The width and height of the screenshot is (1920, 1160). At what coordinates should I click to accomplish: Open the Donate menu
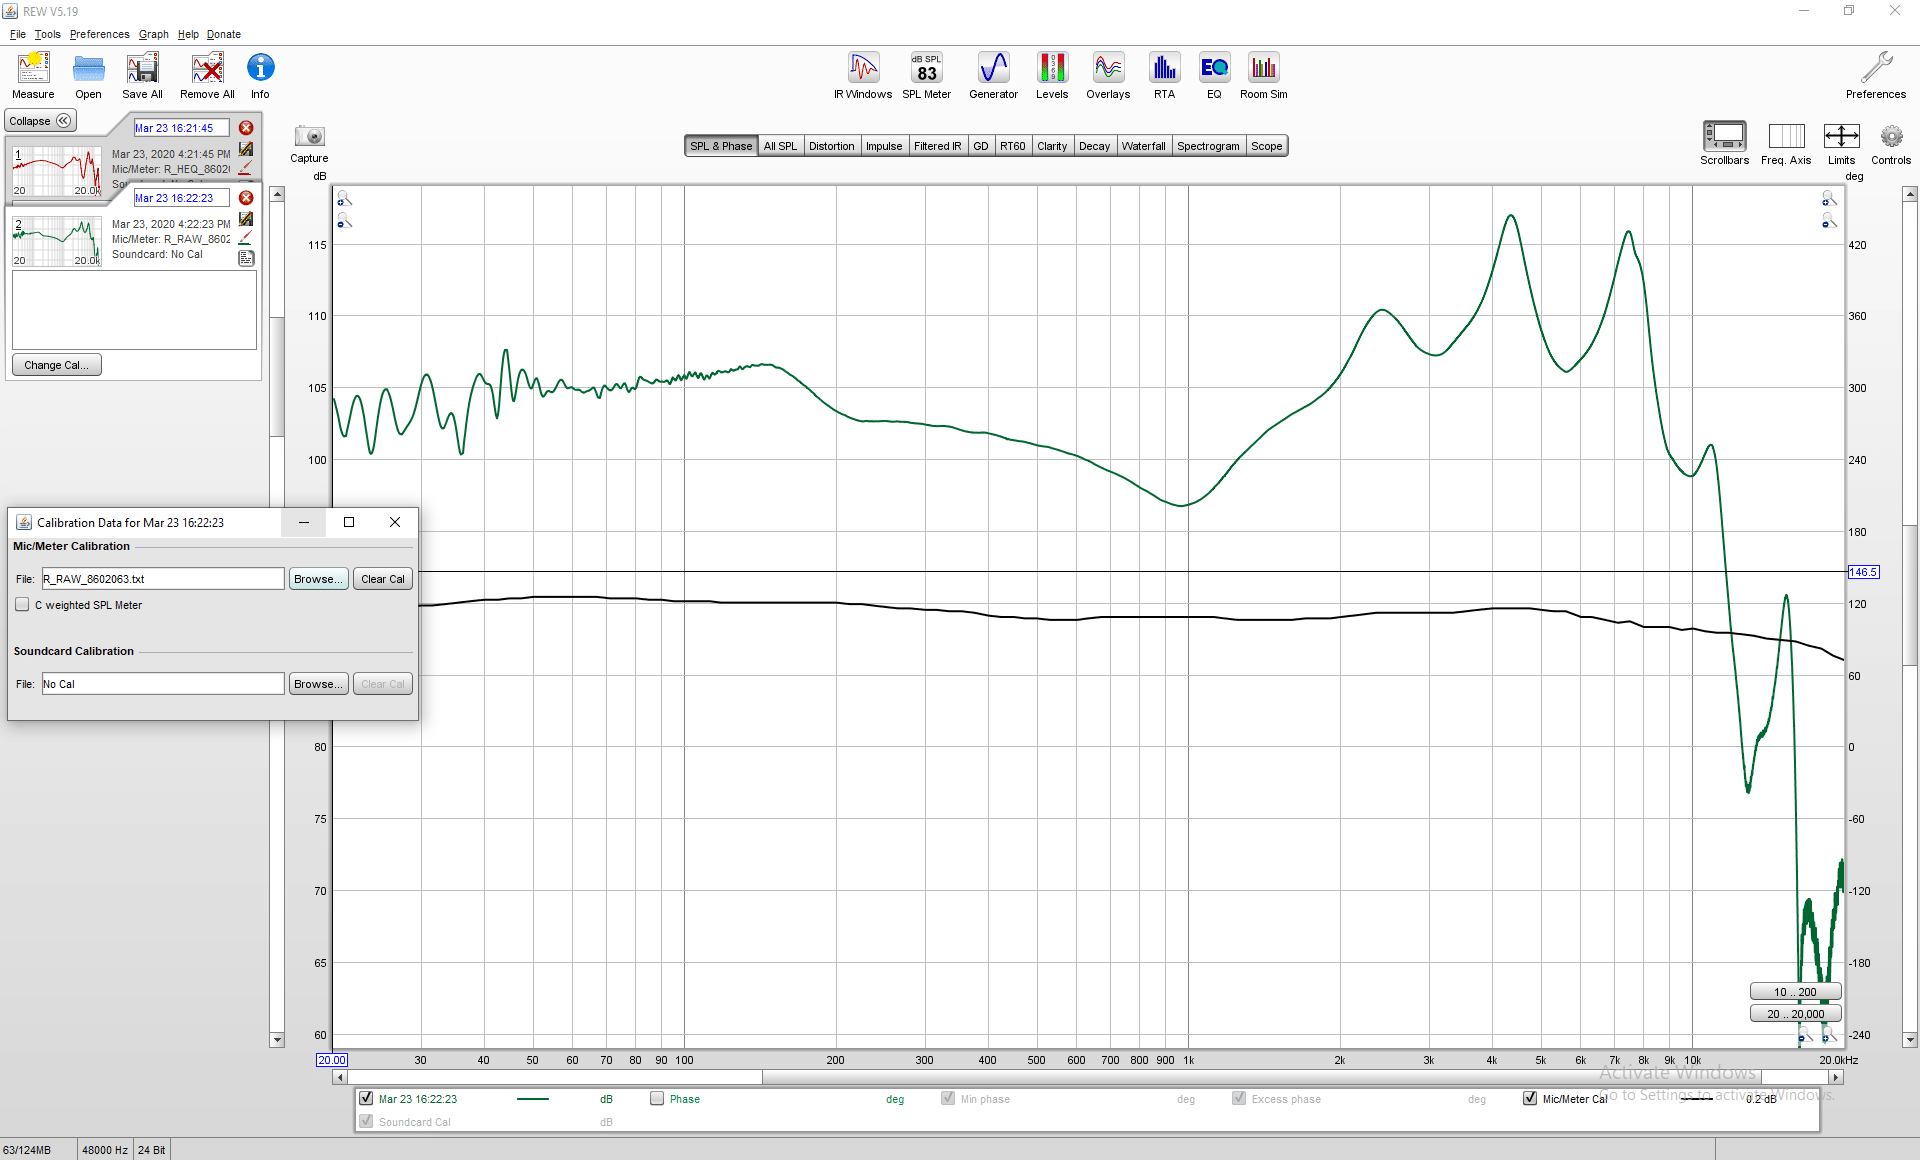pos(224,34)
